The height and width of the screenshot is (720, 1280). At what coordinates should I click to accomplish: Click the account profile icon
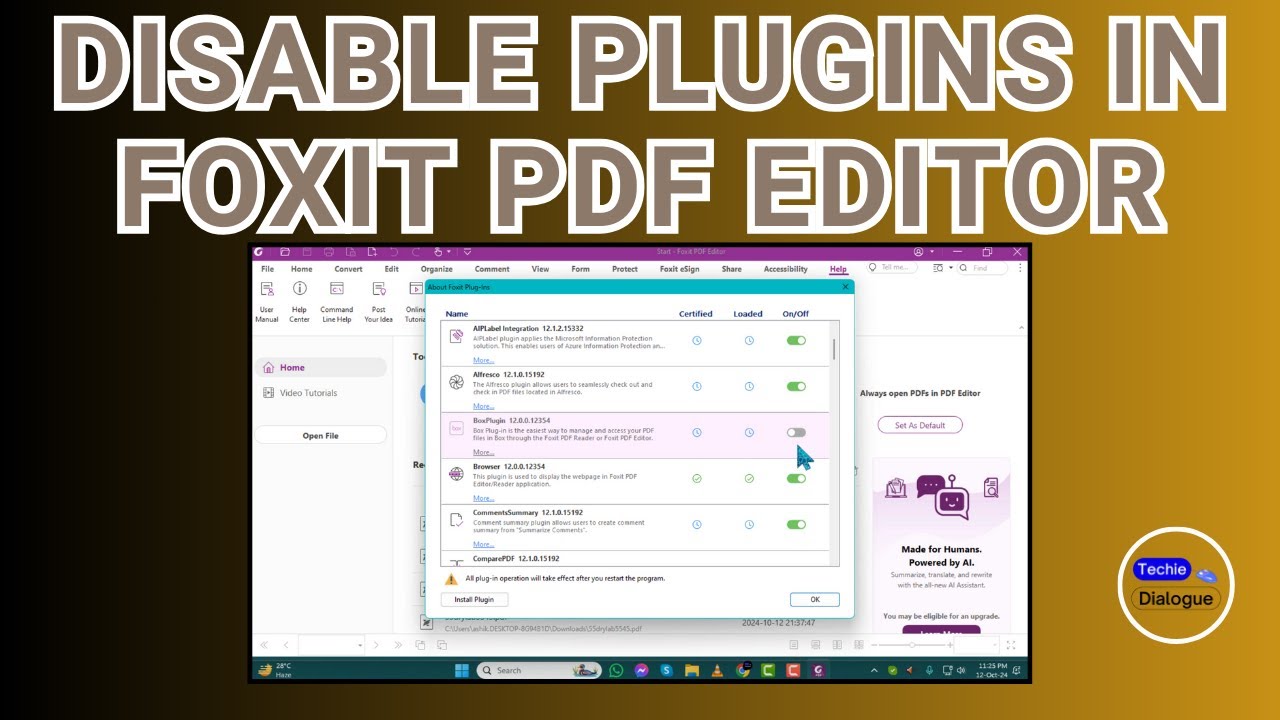919,252
